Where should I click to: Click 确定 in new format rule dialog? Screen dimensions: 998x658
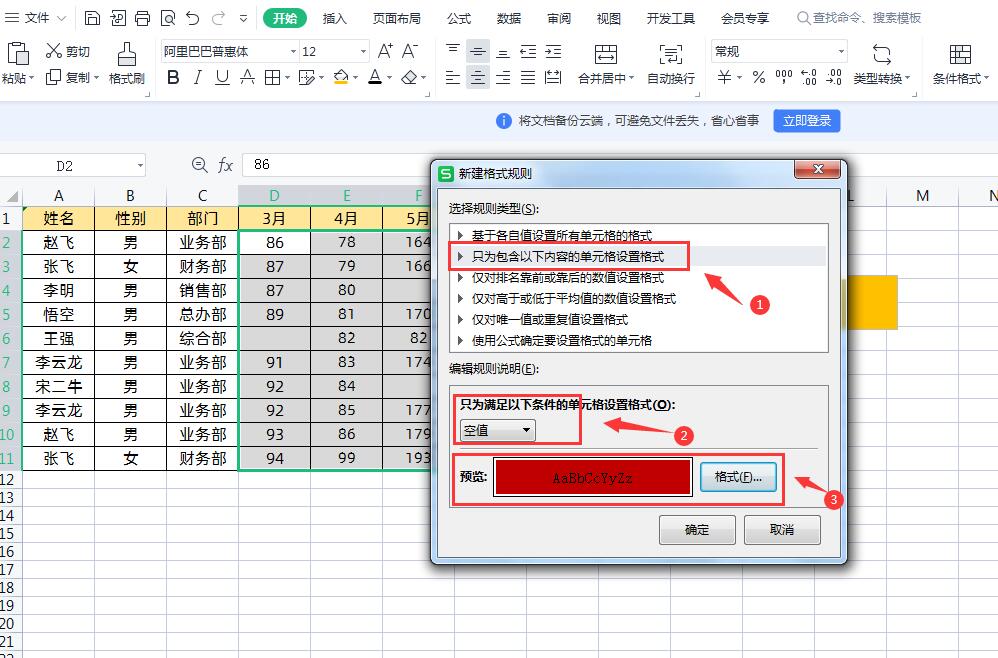click(697, 530)
